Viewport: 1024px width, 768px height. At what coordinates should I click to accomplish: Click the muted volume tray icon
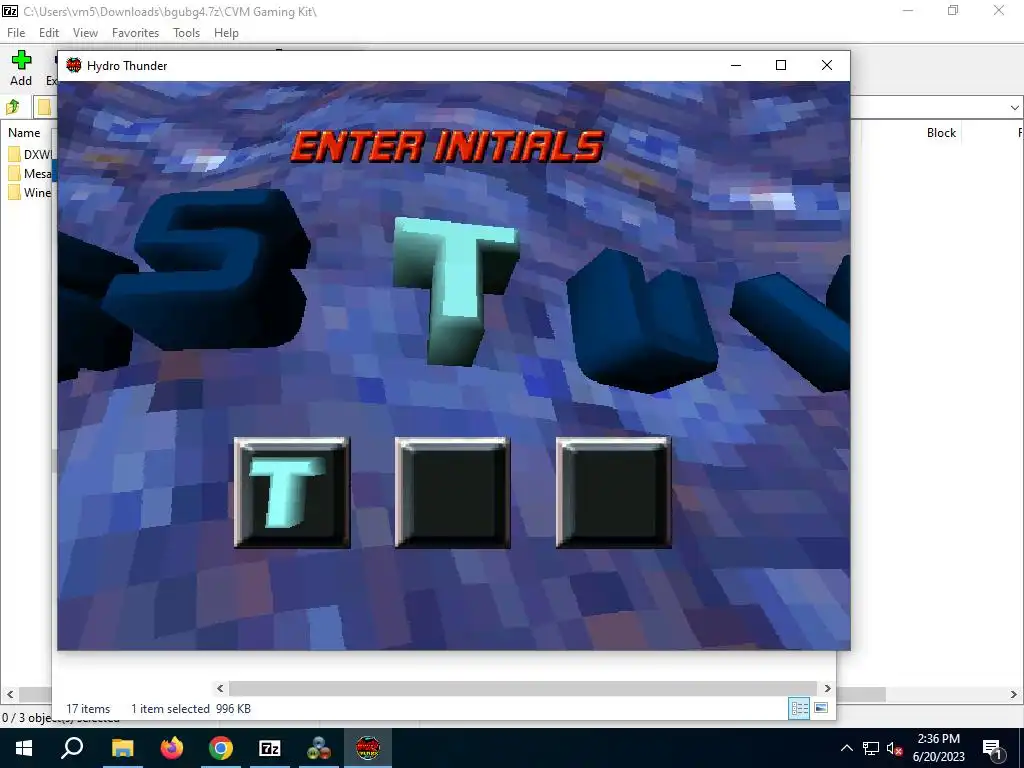point(895,748)
